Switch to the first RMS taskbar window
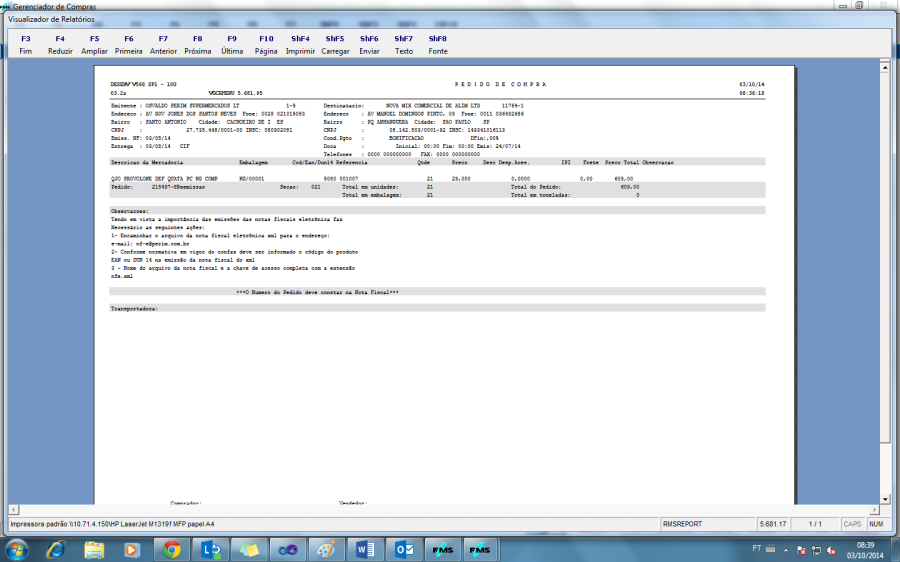Viewport: 900px width, 562px height. pos(443,550)
